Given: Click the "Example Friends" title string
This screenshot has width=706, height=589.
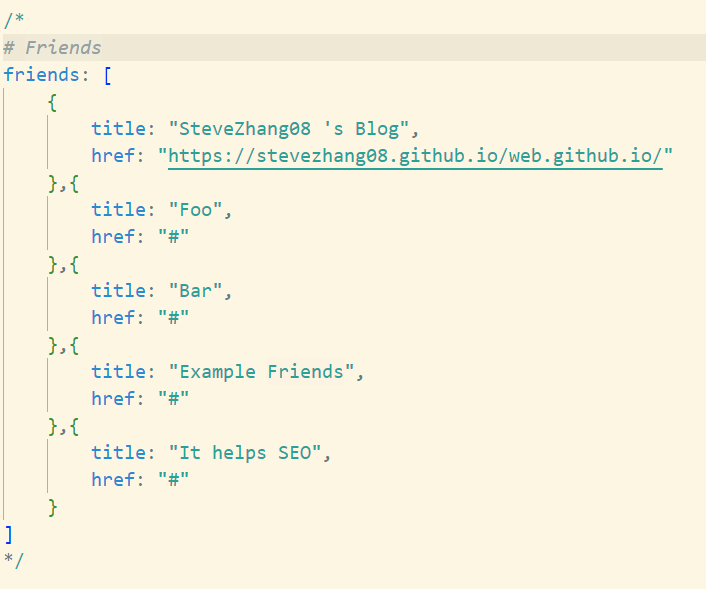Looking at the screenshot, I should (261, 372).
